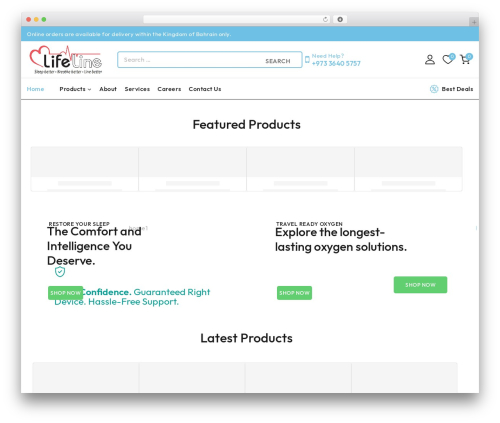Click the 'TRAVEL READY OXYGEN' label
This screenshot has height=423, width=500.
309,224
